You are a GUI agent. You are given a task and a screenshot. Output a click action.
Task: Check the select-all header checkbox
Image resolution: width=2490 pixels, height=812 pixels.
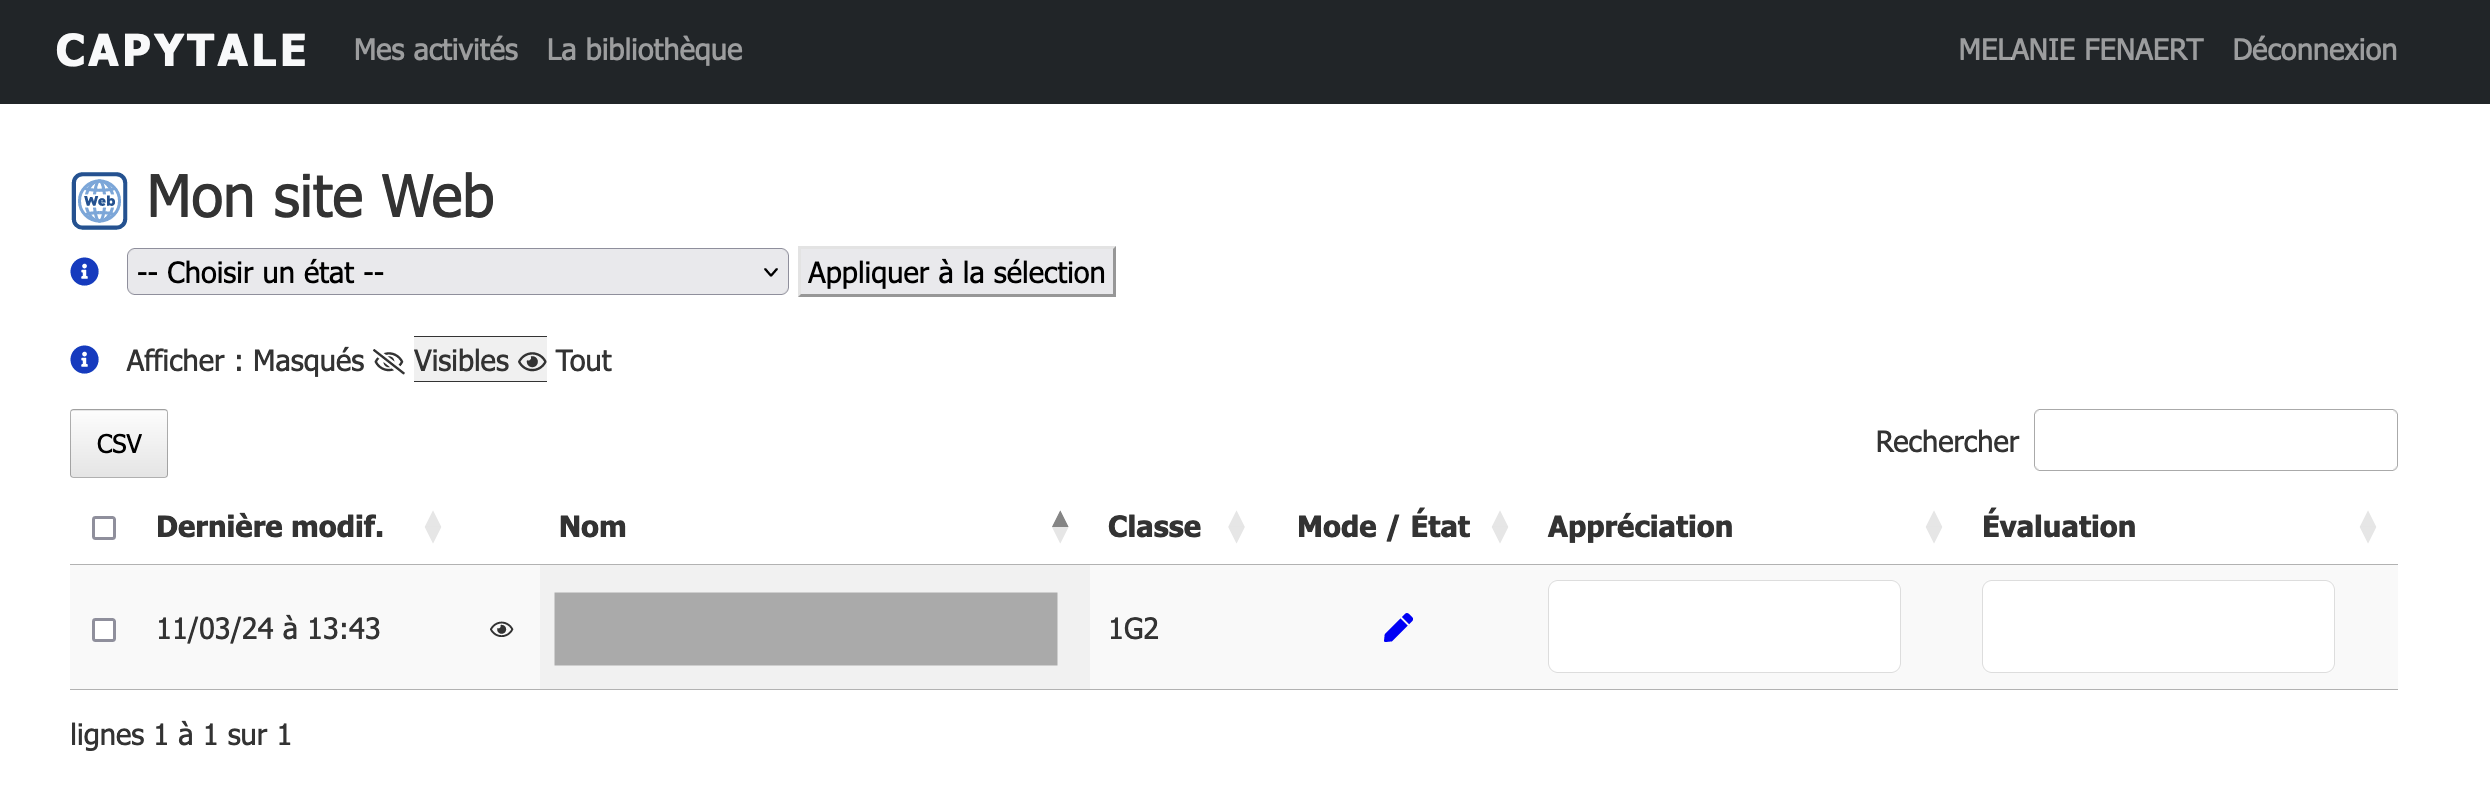[x=104, y=528]
